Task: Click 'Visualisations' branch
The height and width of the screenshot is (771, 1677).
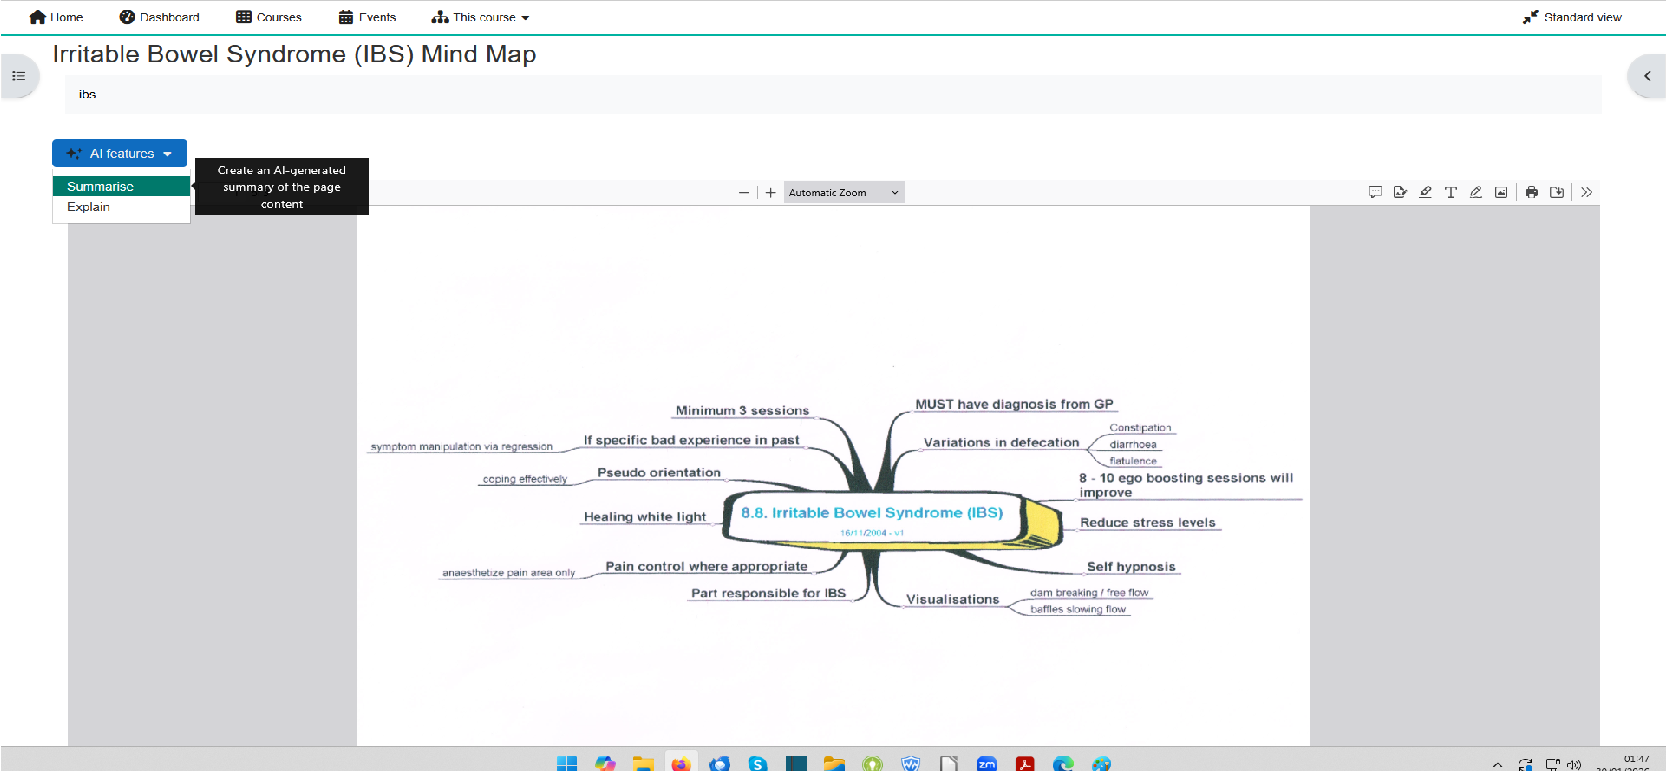Action: [952, 599]
